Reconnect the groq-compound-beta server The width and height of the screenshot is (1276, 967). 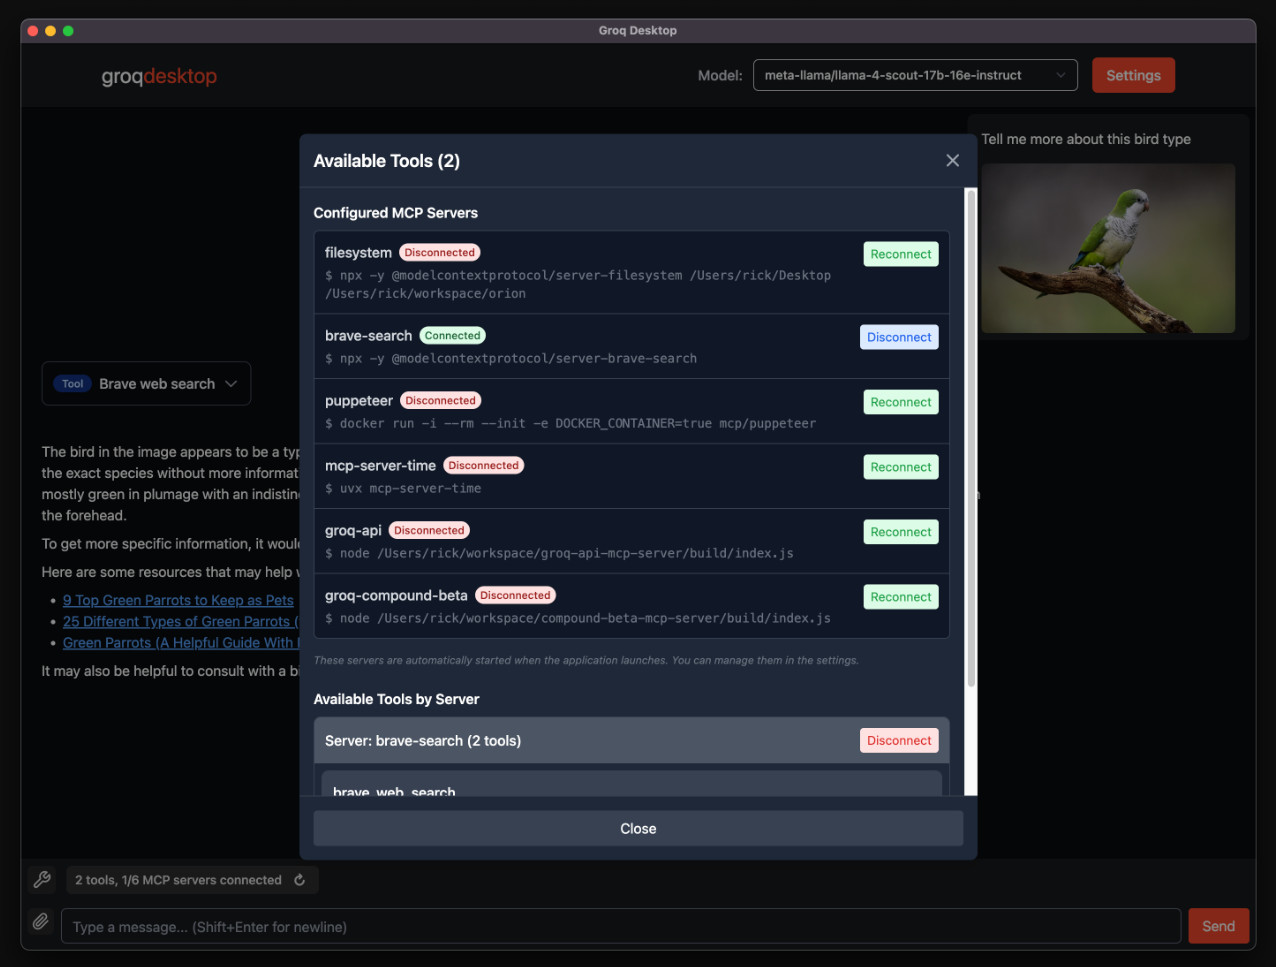[x=901, y=597]
